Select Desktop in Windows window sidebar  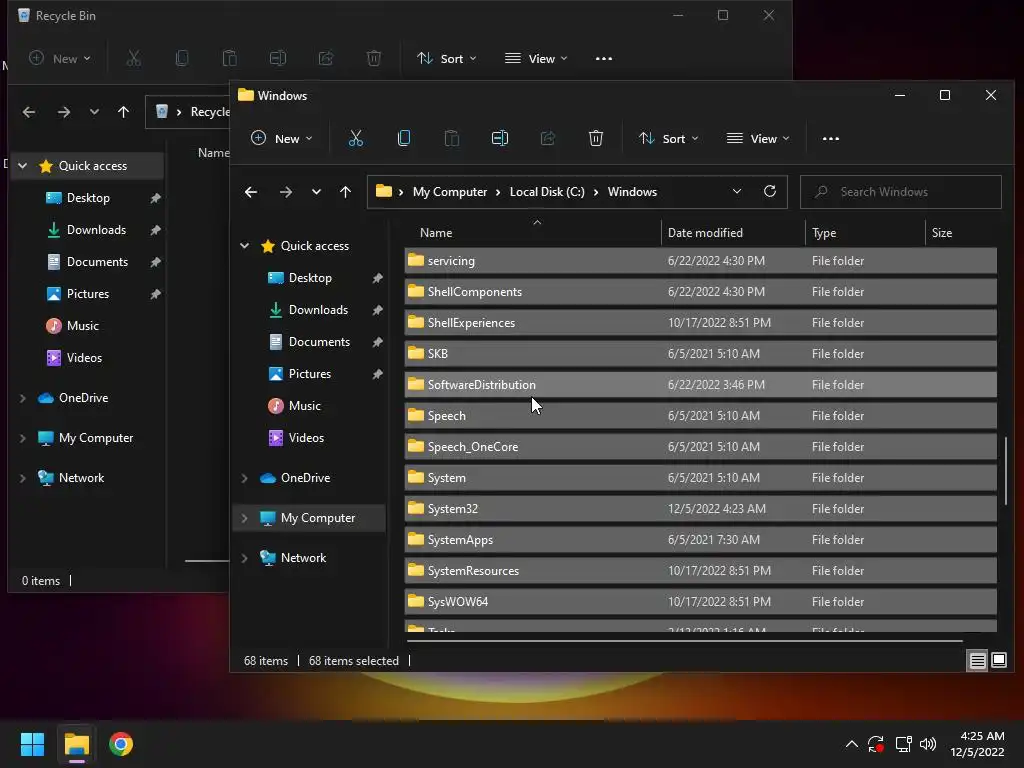(310, 278)
